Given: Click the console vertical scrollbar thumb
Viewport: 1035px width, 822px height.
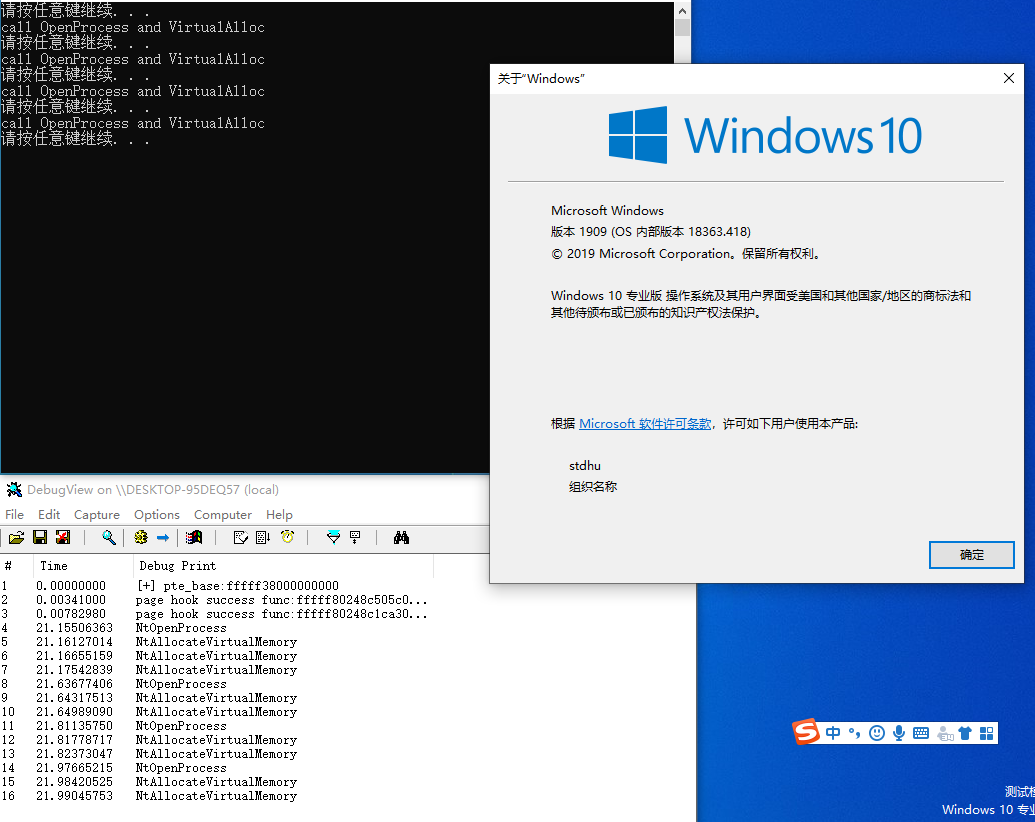Looking at the screenshot, I should (x=683, y=28).
